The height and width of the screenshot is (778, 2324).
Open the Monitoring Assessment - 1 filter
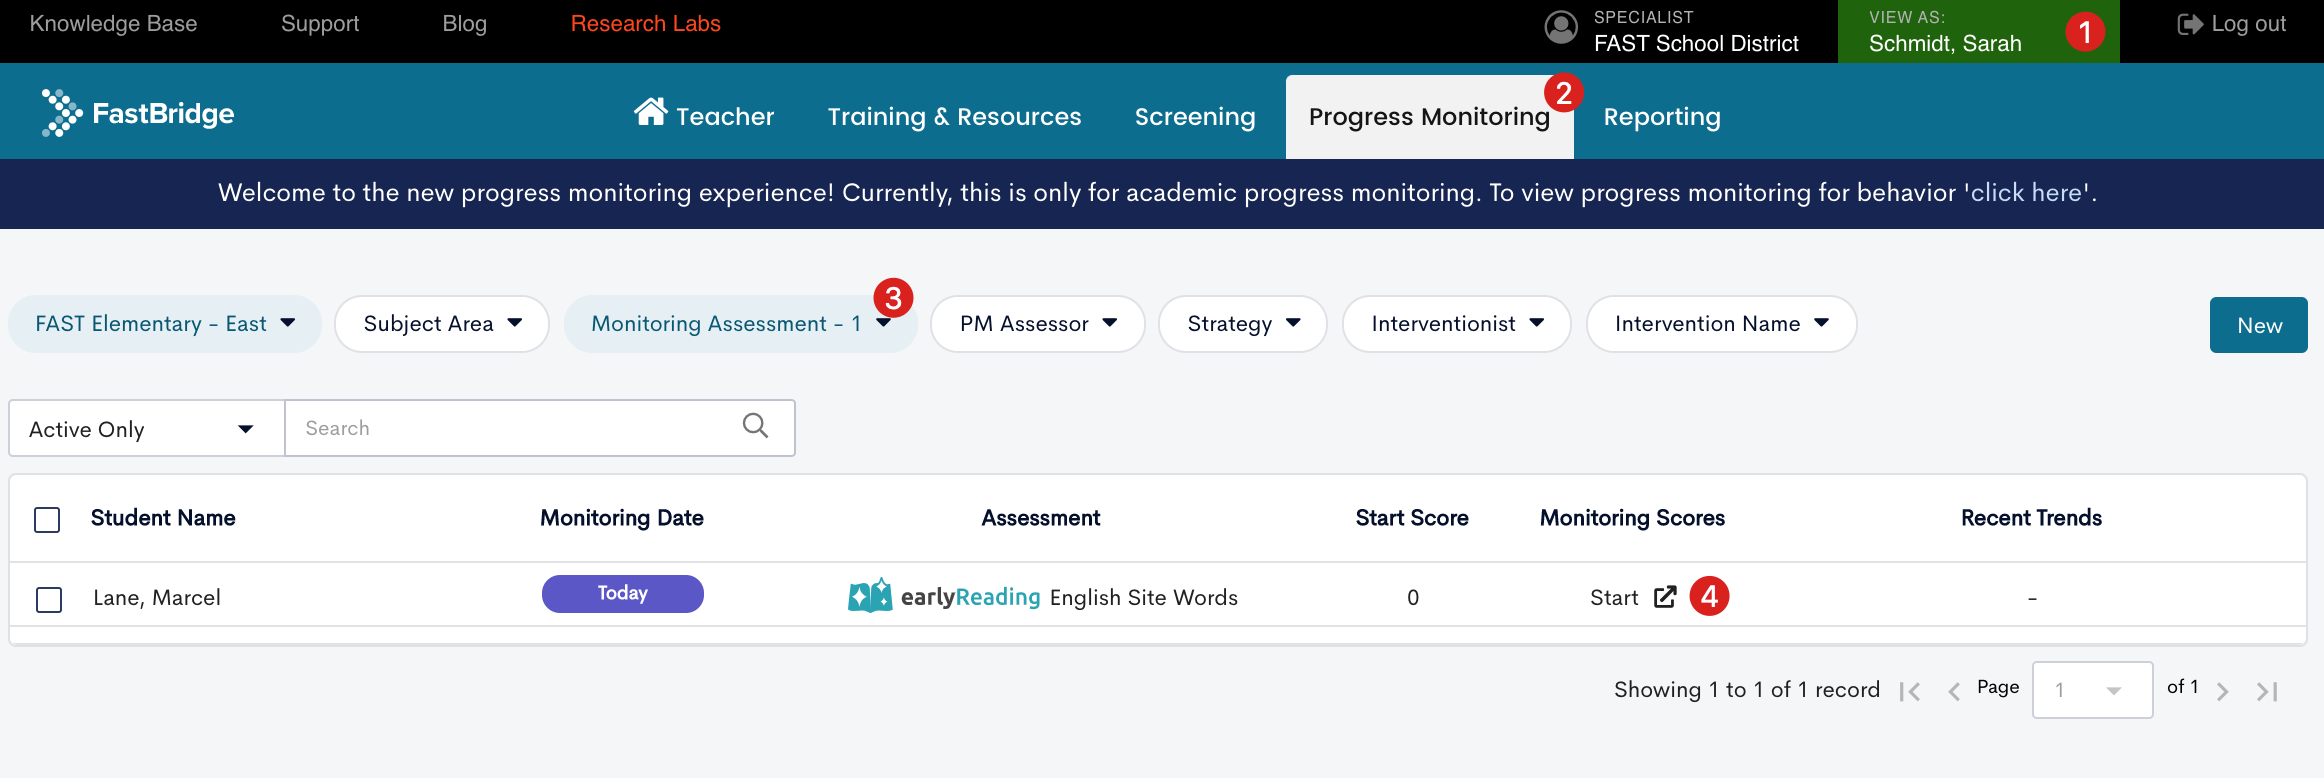click(741, 324)
